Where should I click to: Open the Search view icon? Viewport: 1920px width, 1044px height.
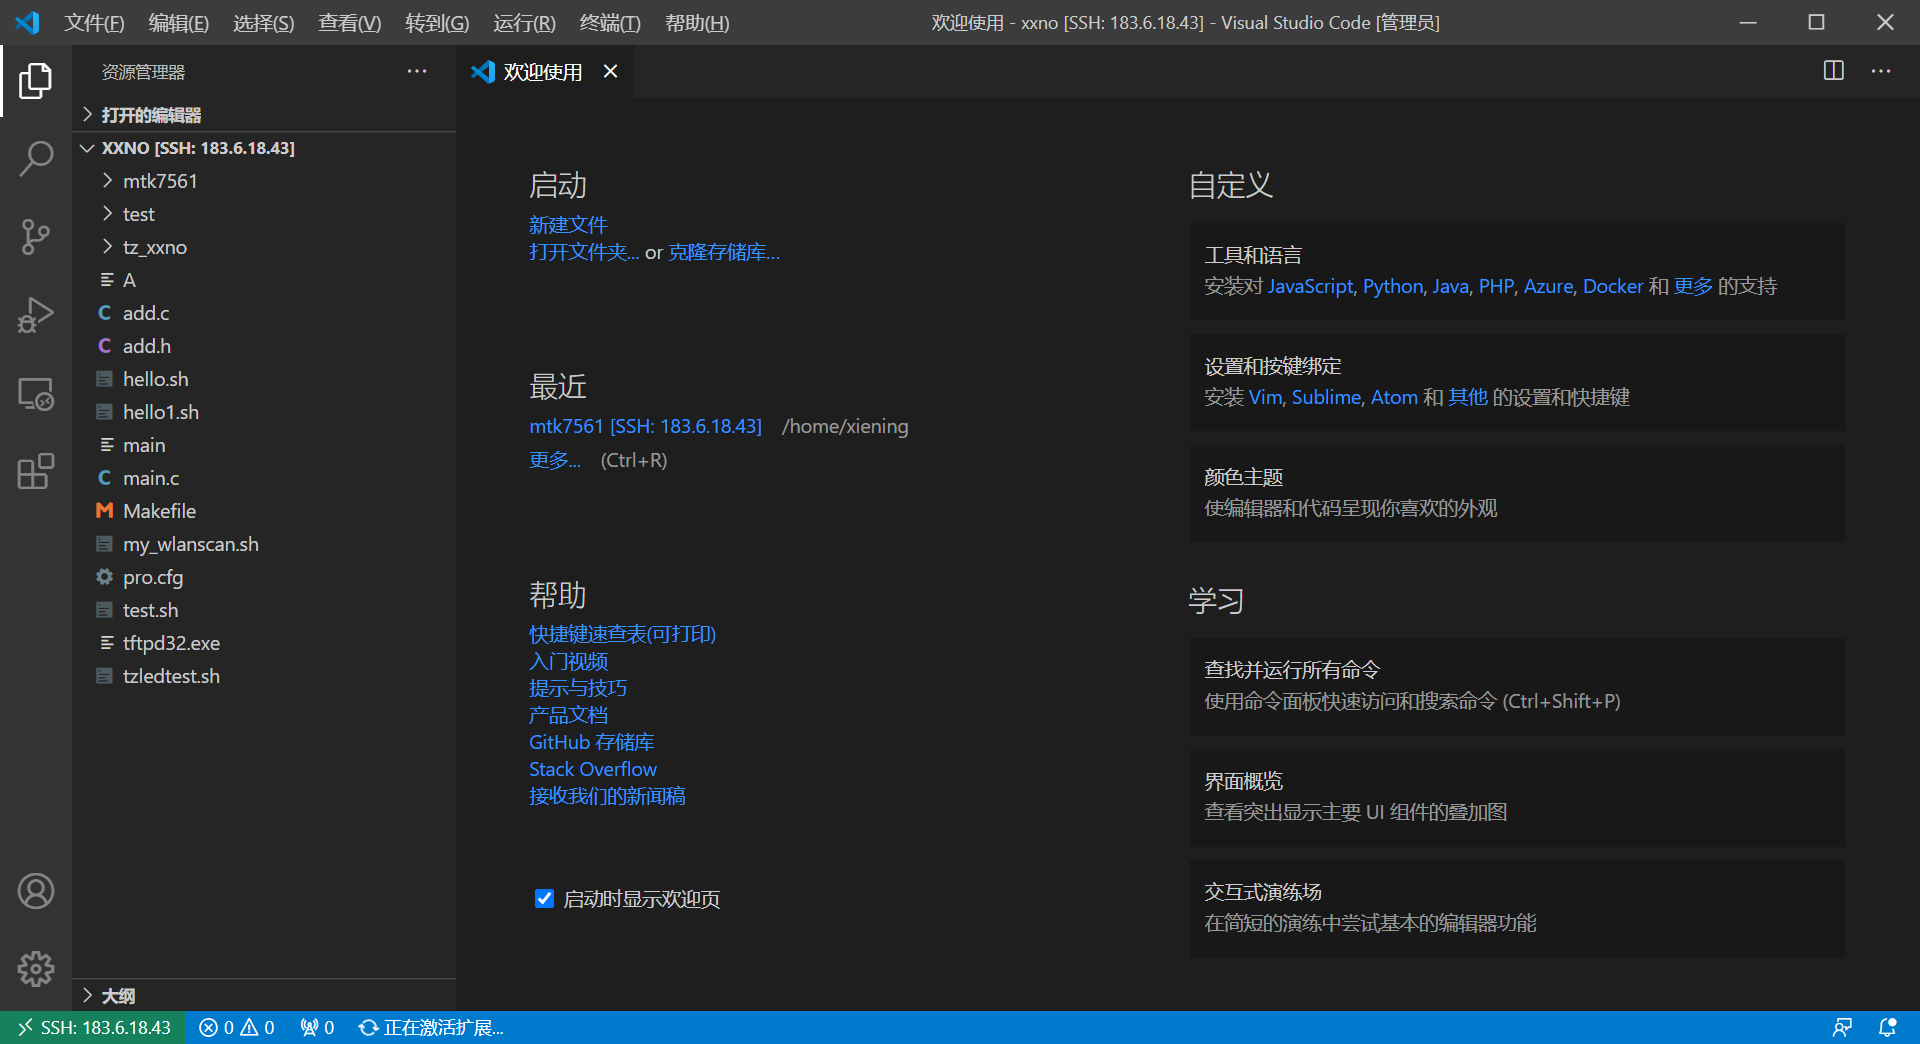point(36,159)
